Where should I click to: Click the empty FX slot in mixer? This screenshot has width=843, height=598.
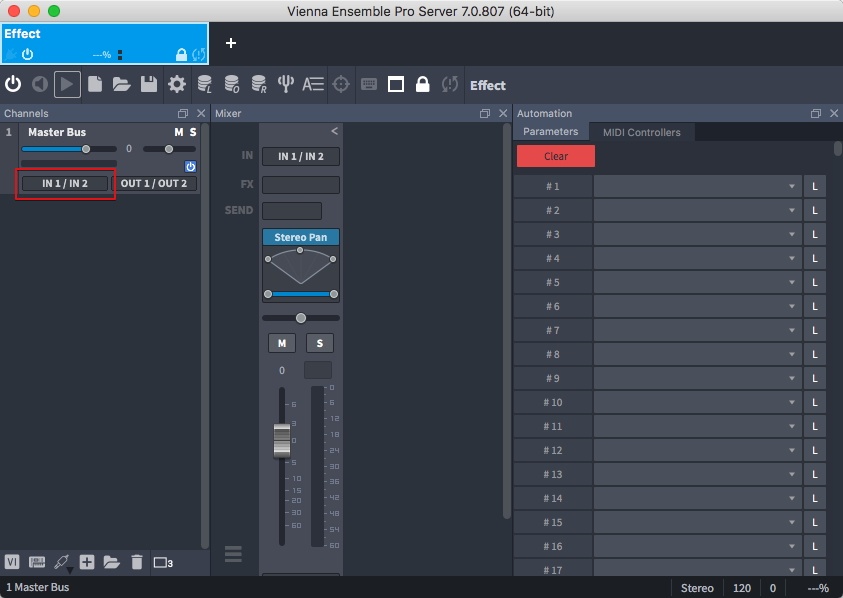[301, 184]
